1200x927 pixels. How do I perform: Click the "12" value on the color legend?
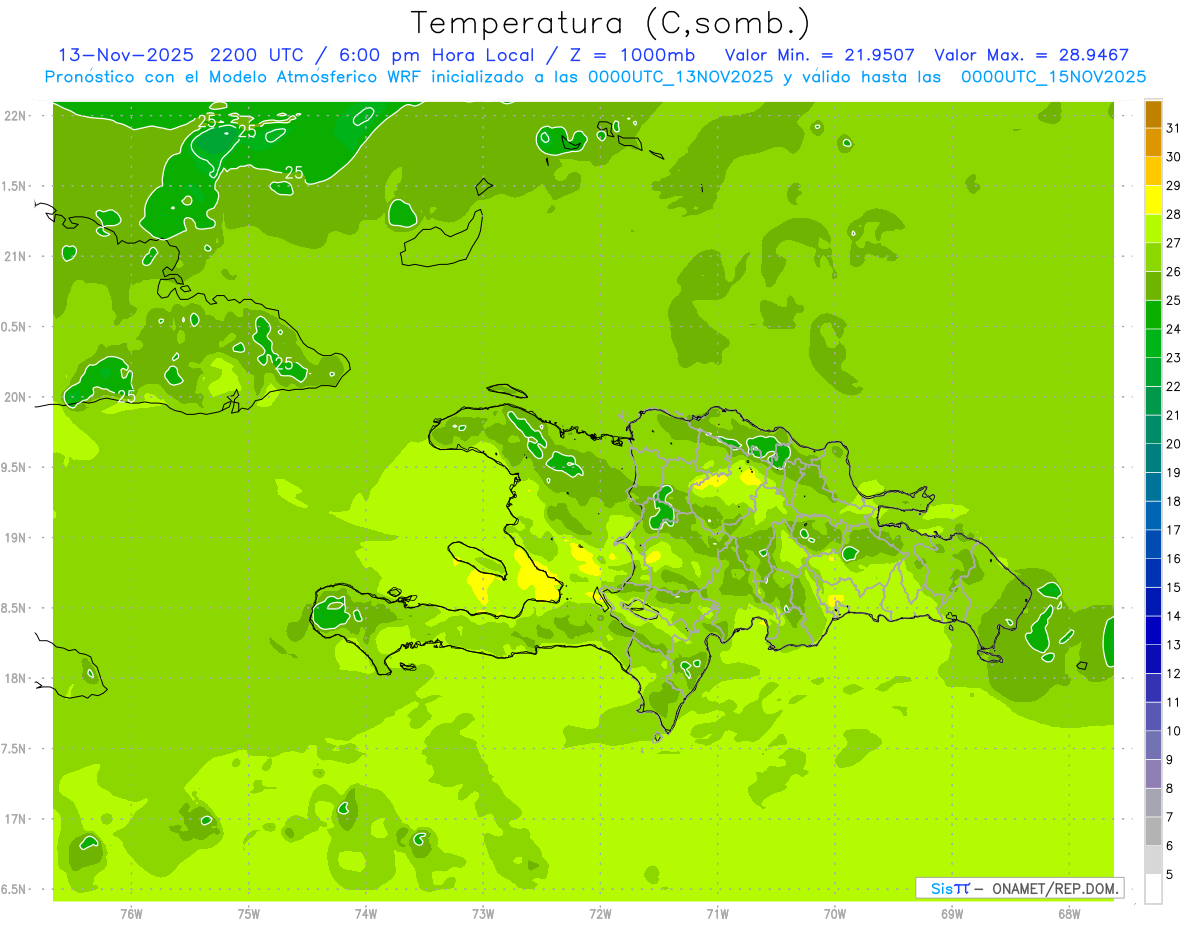point(1173,674)
